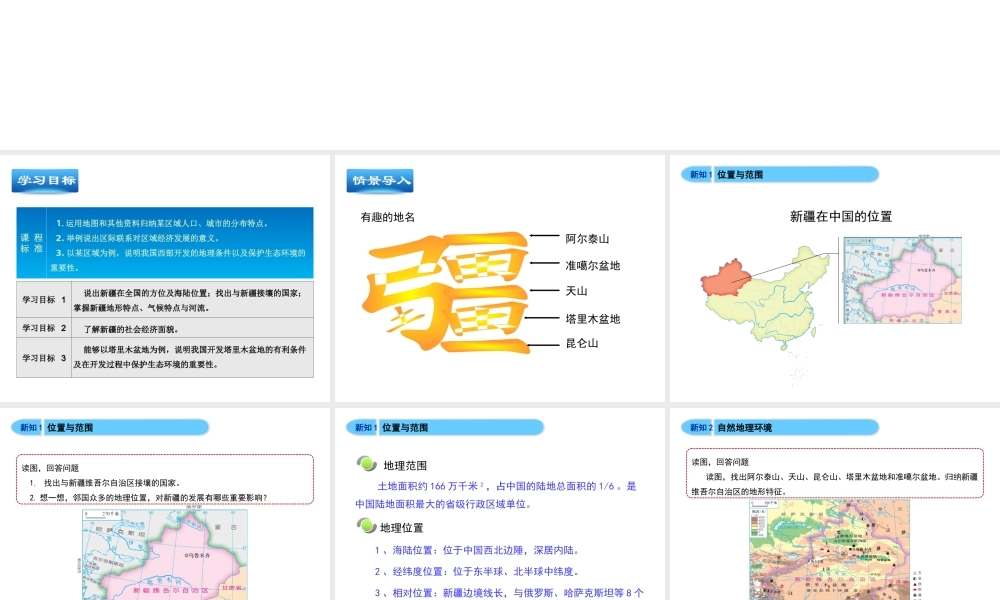The height and width of the screenshot is (600, 1000).
Task: Select the 情景导入 title badge
Action: (380, 180)
